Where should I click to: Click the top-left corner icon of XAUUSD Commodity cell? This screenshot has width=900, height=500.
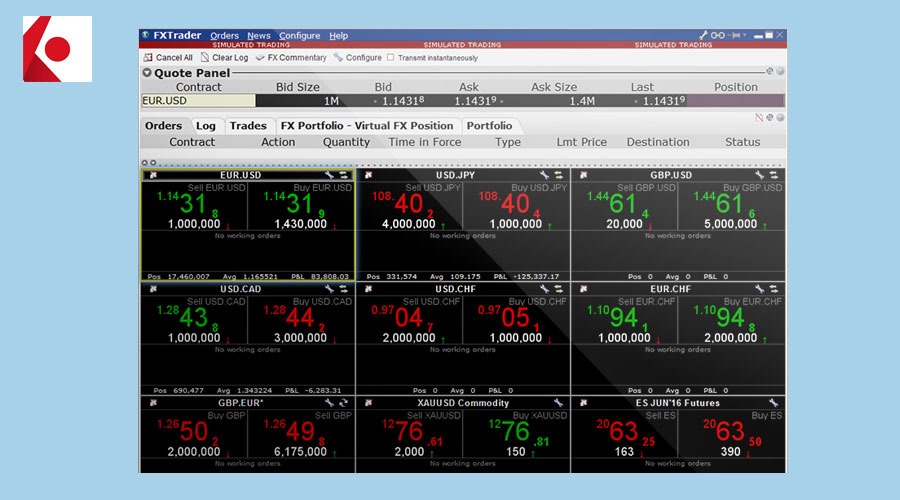368,403
